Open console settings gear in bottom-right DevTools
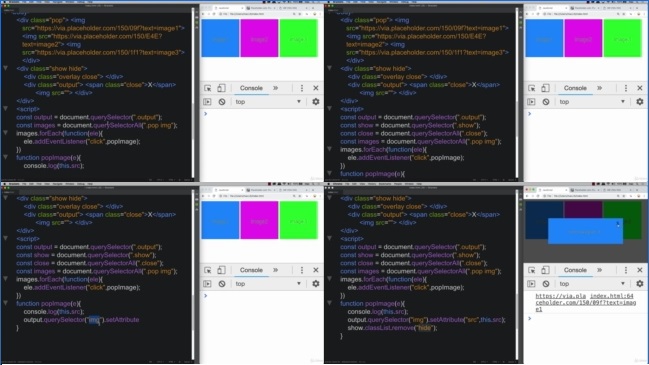Viewport: 649px width, 365px height. click(640, 284)
